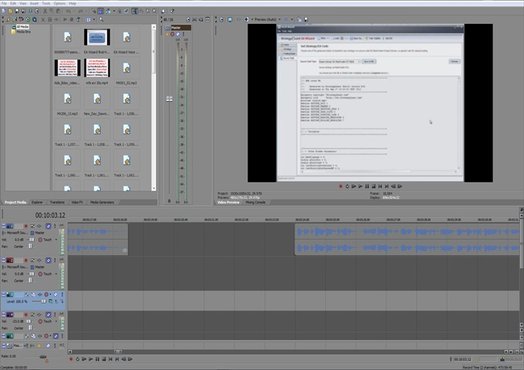The image size is (524, 370).
Task: Click Pause under the video preview
Action: coord(367,187)
